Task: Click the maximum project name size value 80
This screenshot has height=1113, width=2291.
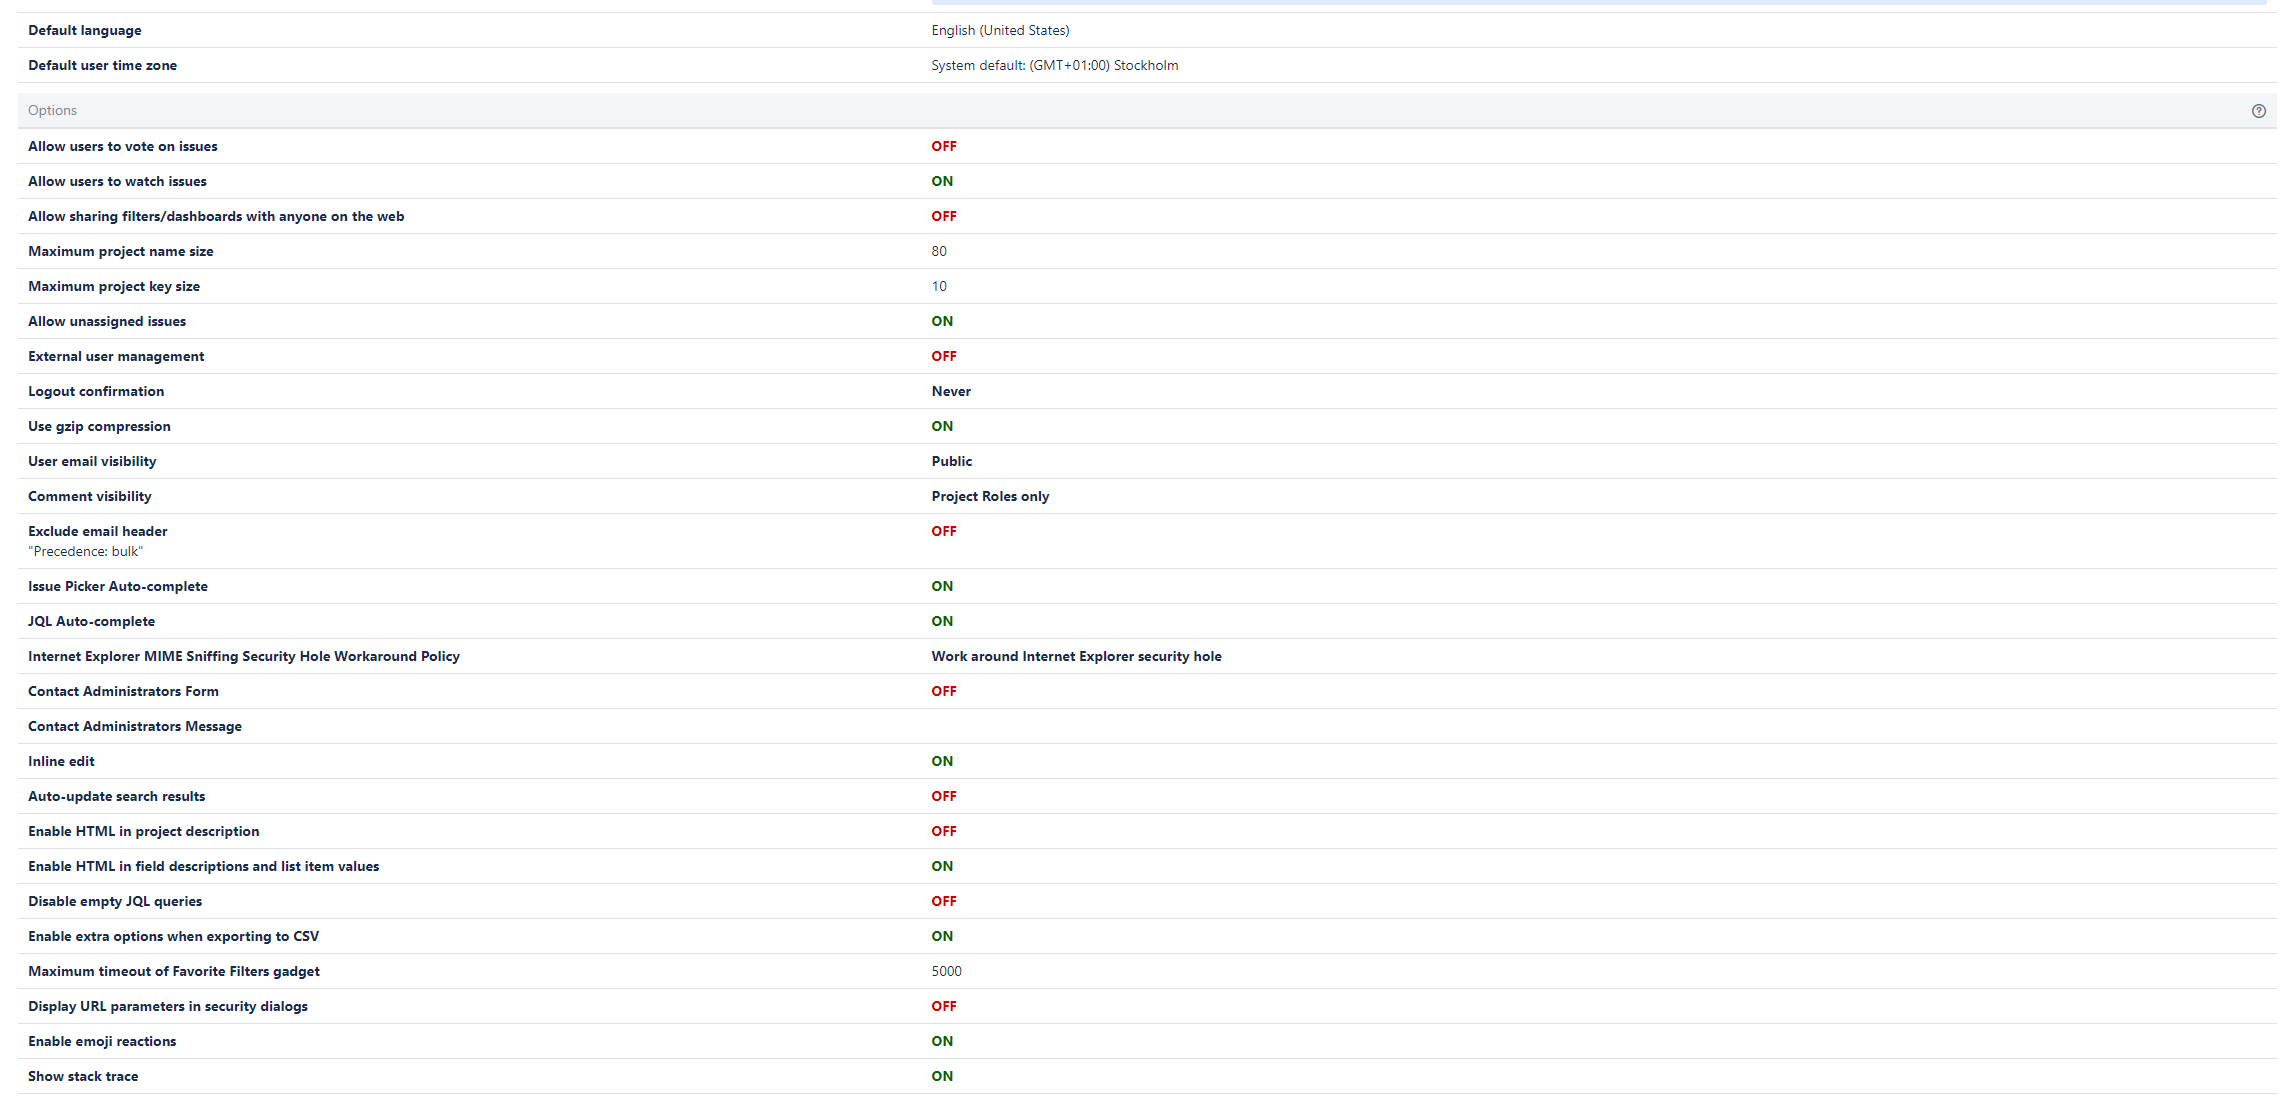Action: click(x=939, y=251)
